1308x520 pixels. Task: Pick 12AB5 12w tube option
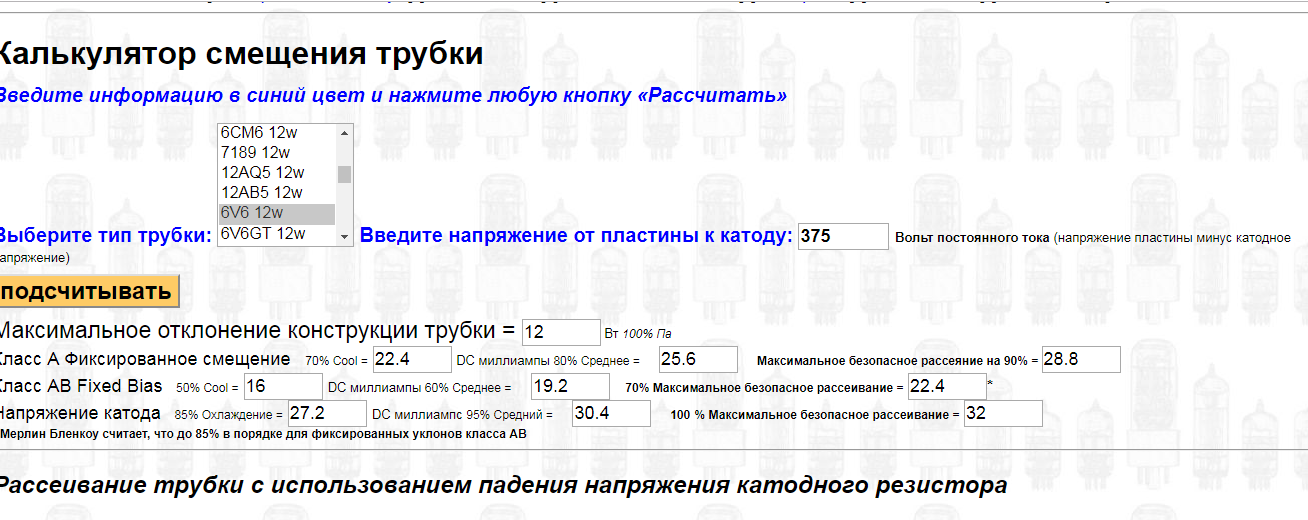[277, 192]
